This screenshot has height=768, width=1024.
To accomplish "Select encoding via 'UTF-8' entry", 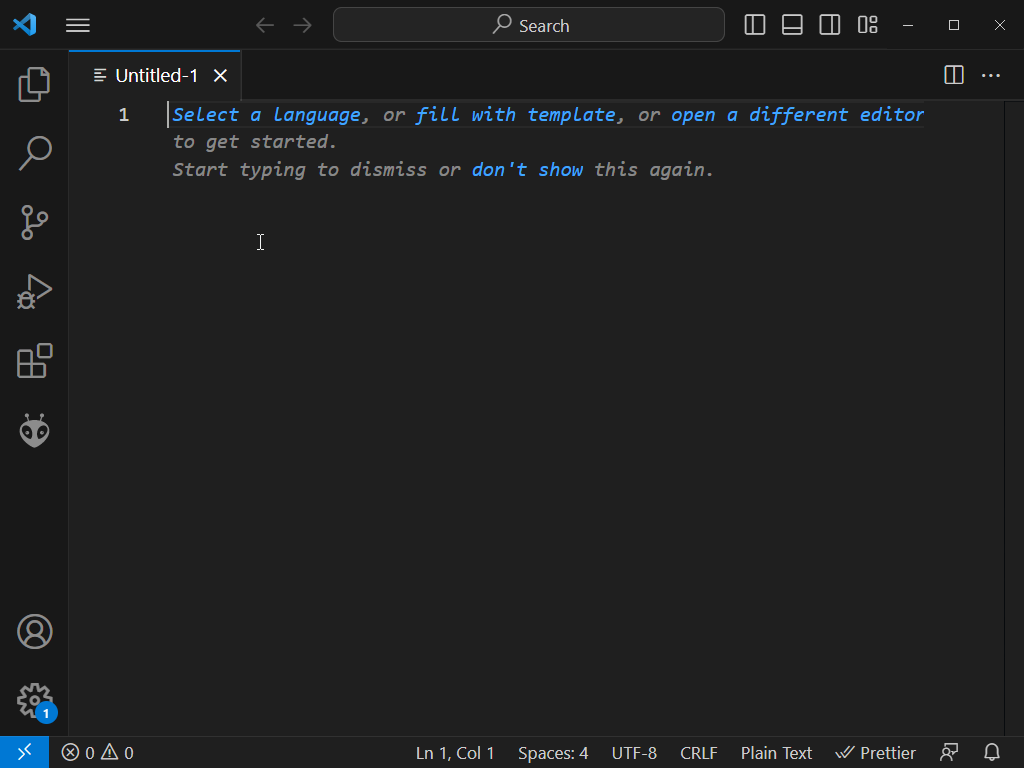I will (634, 753).
